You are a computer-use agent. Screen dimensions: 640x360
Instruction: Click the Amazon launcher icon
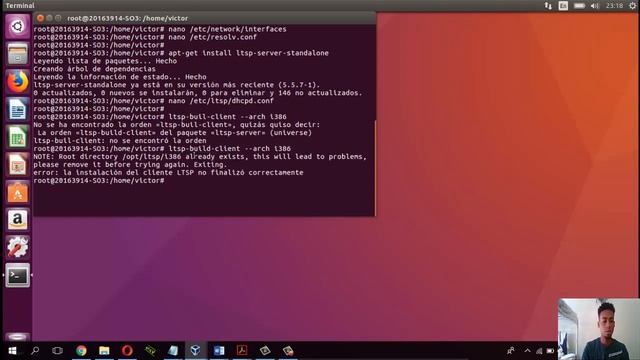coord(18,220)
